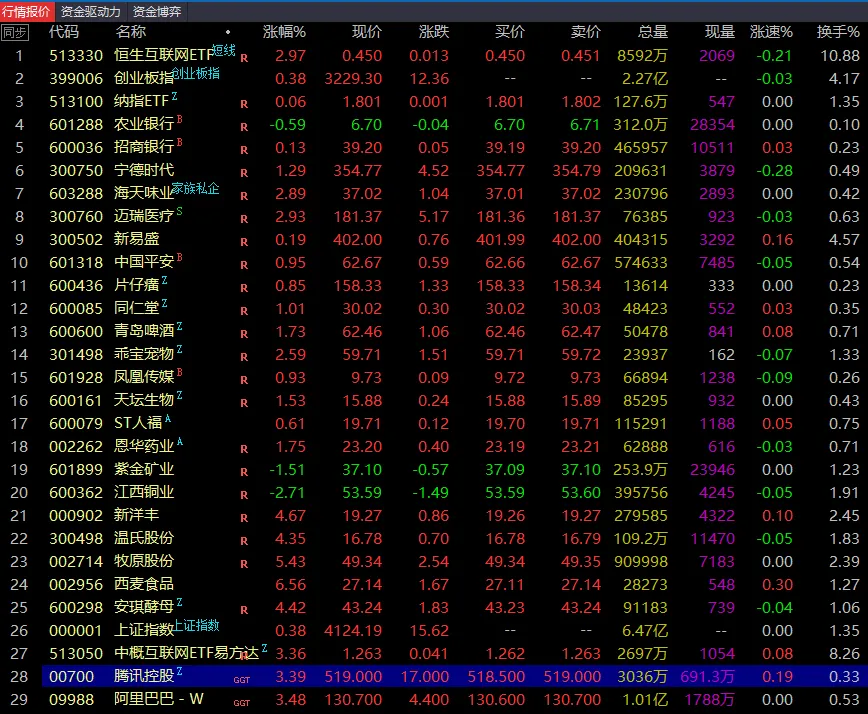This screenshot has height=714, width=868.
Task: Click the volume 8592万 in row 1
Action: pos(643,56)
